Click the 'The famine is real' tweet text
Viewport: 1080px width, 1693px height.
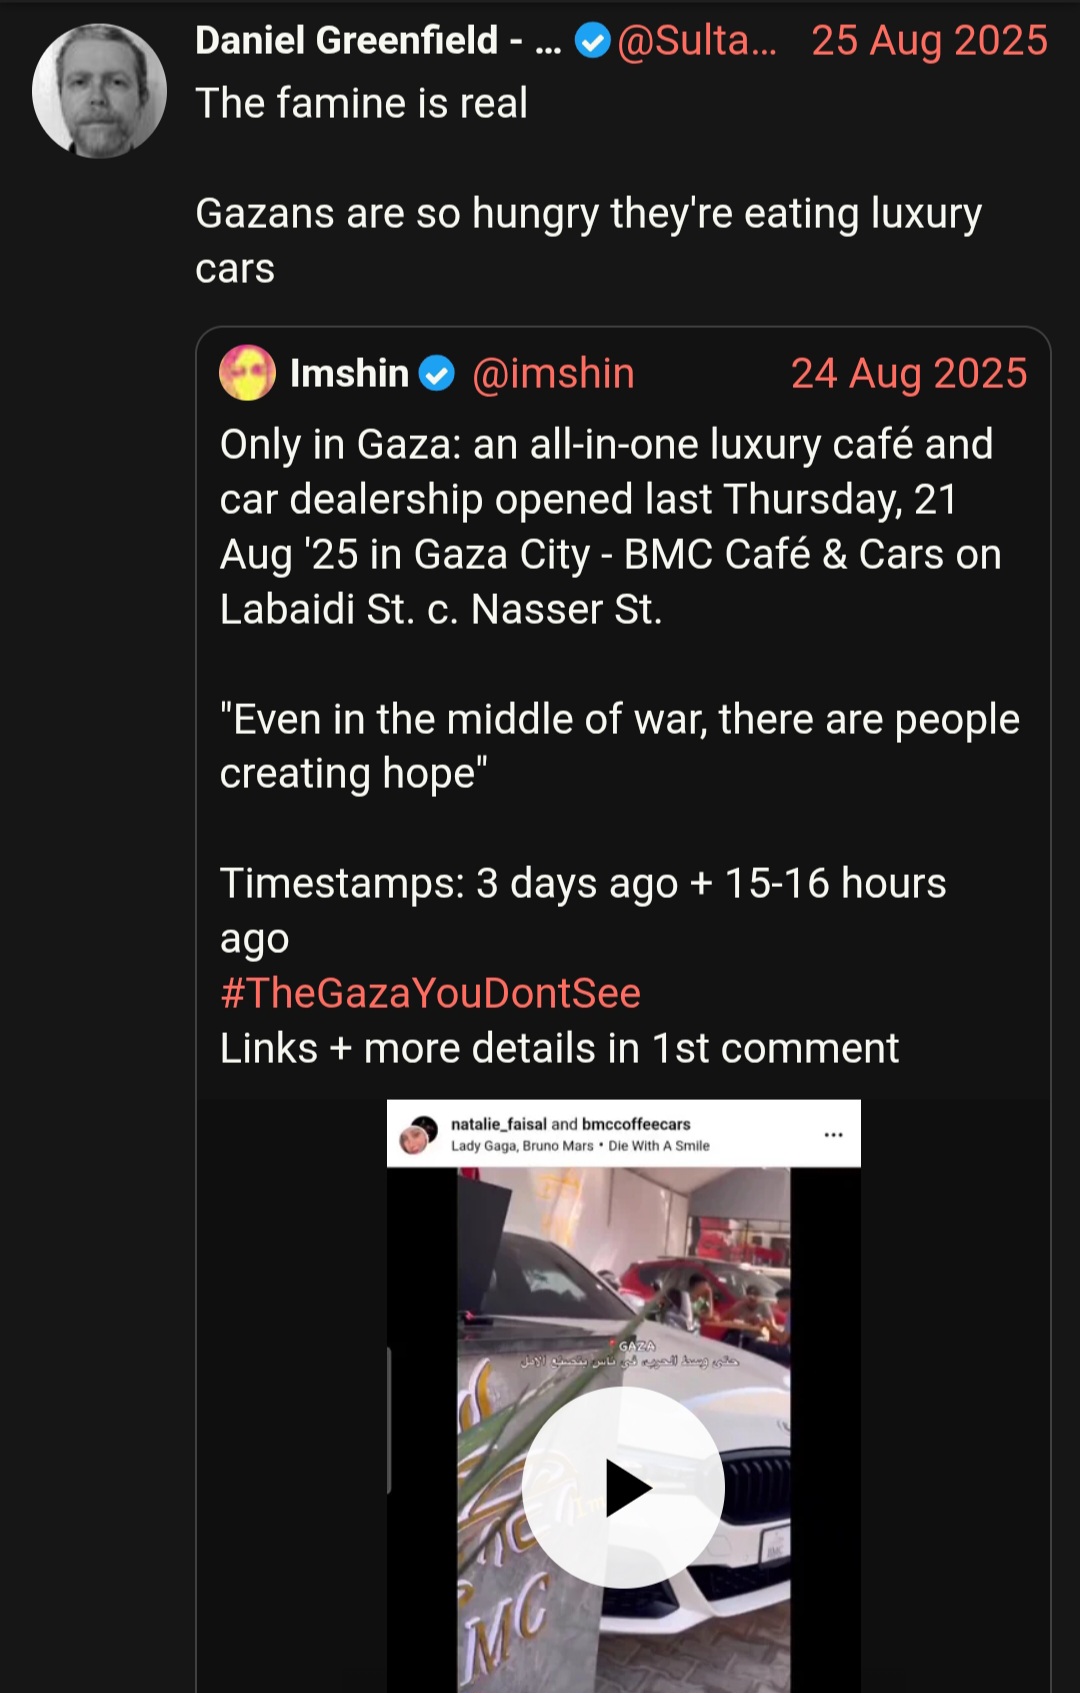[361, 103]
